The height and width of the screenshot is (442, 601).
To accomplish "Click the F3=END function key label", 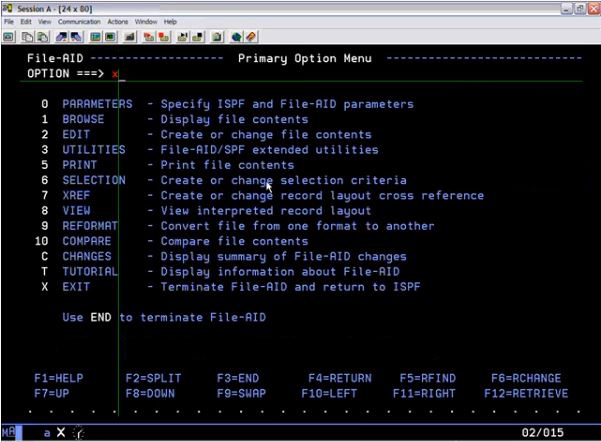I will [x=238, y=378].
